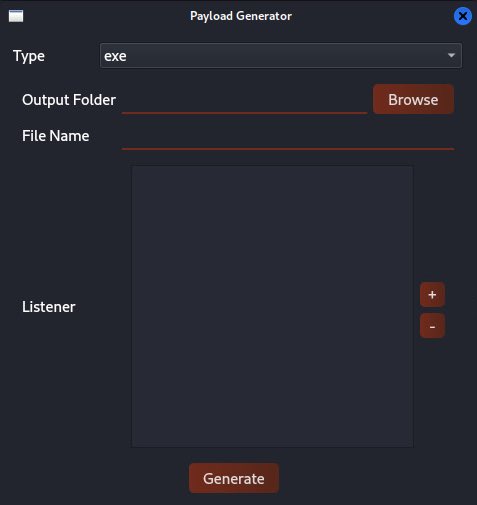Open the window menu icon in title bar
Image resolution: width=477 pixels, height=505 pixels.
(x=16, y=16)
